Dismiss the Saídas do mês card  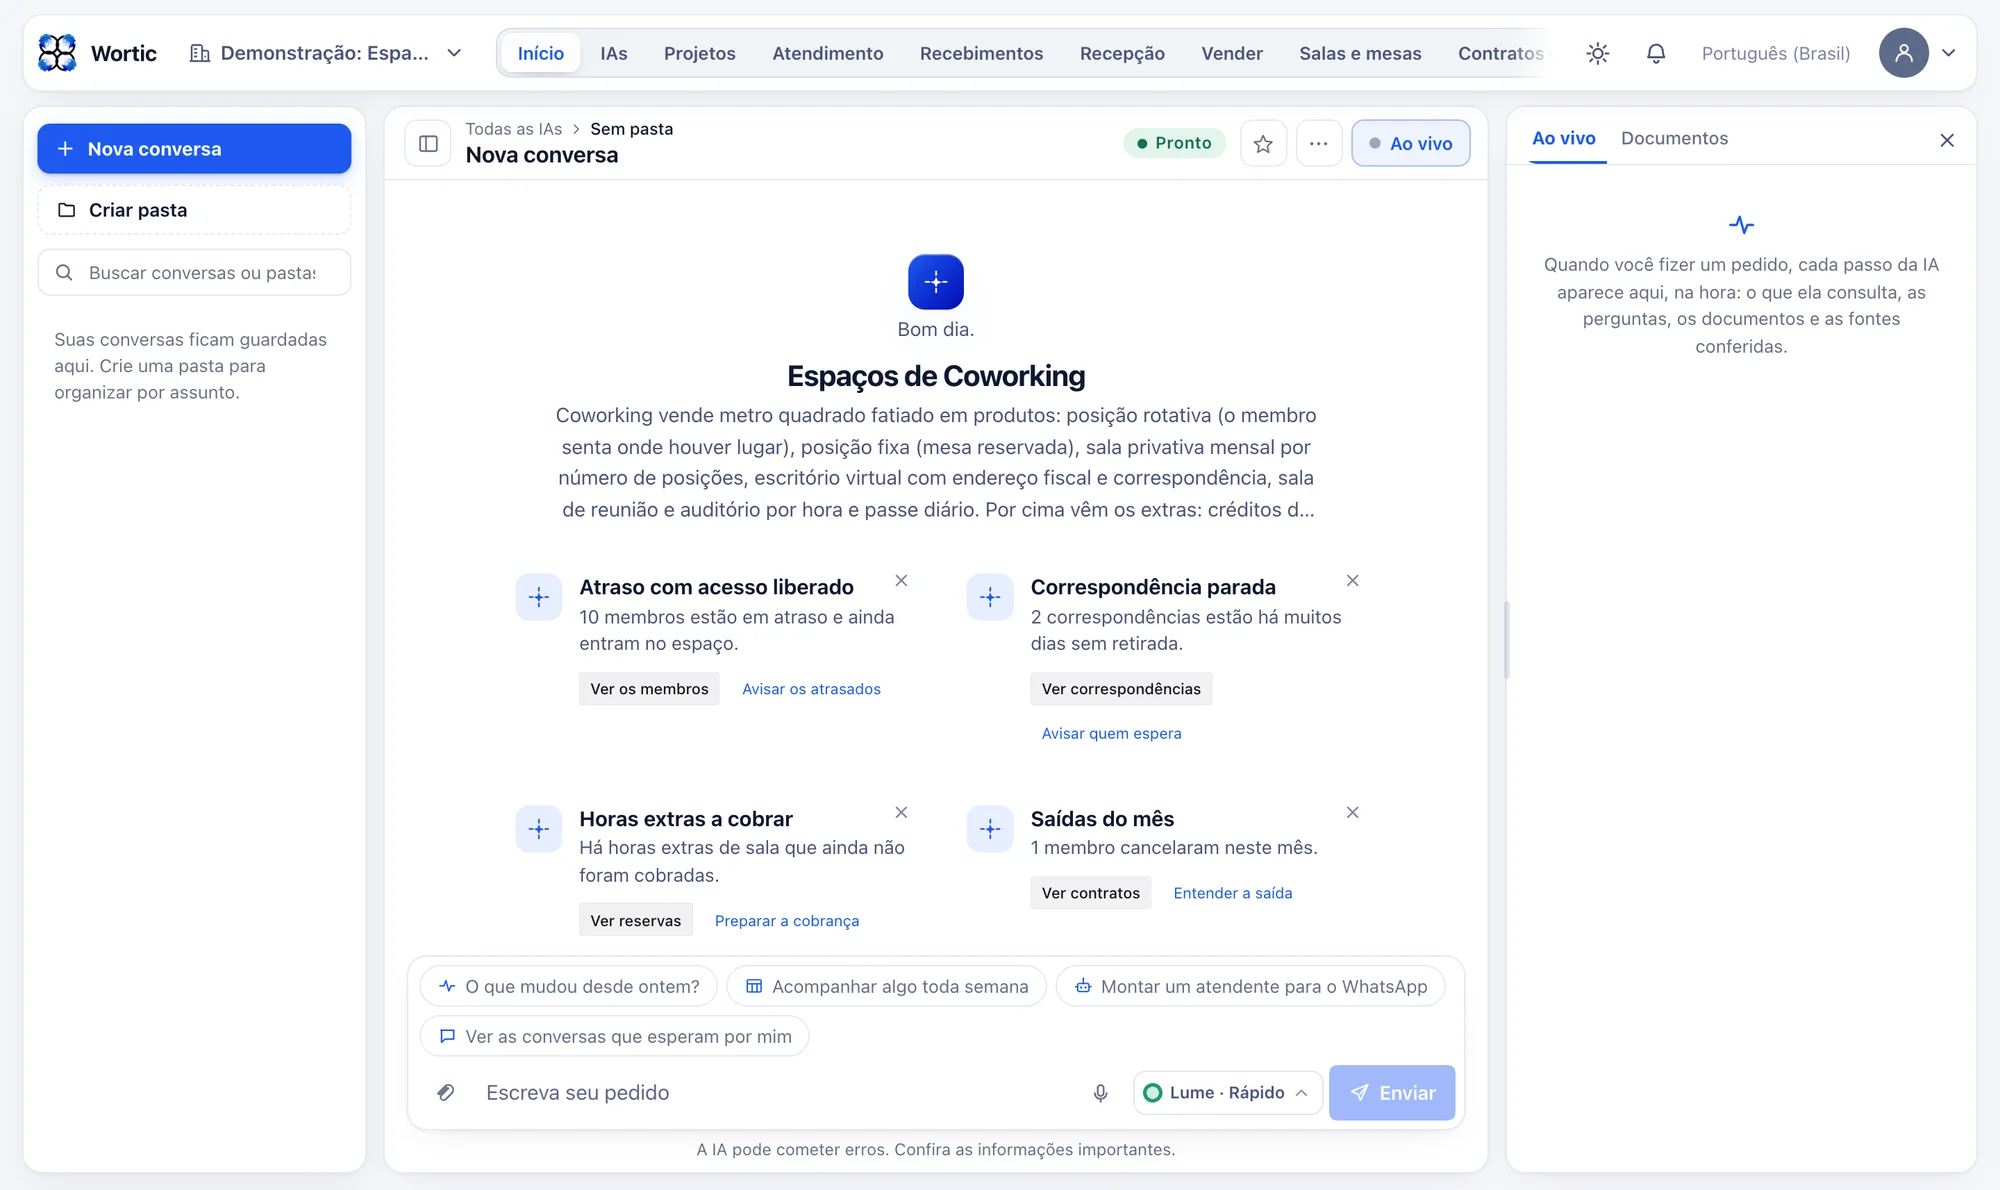[x=1352, y=812]
